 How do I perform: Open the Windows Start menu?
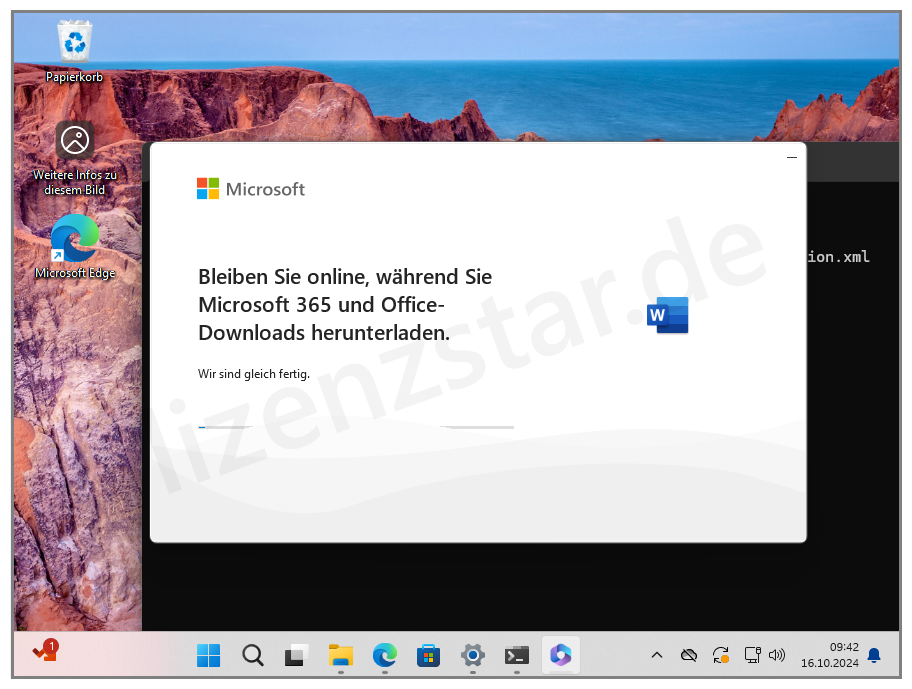(x=208, y=656)
